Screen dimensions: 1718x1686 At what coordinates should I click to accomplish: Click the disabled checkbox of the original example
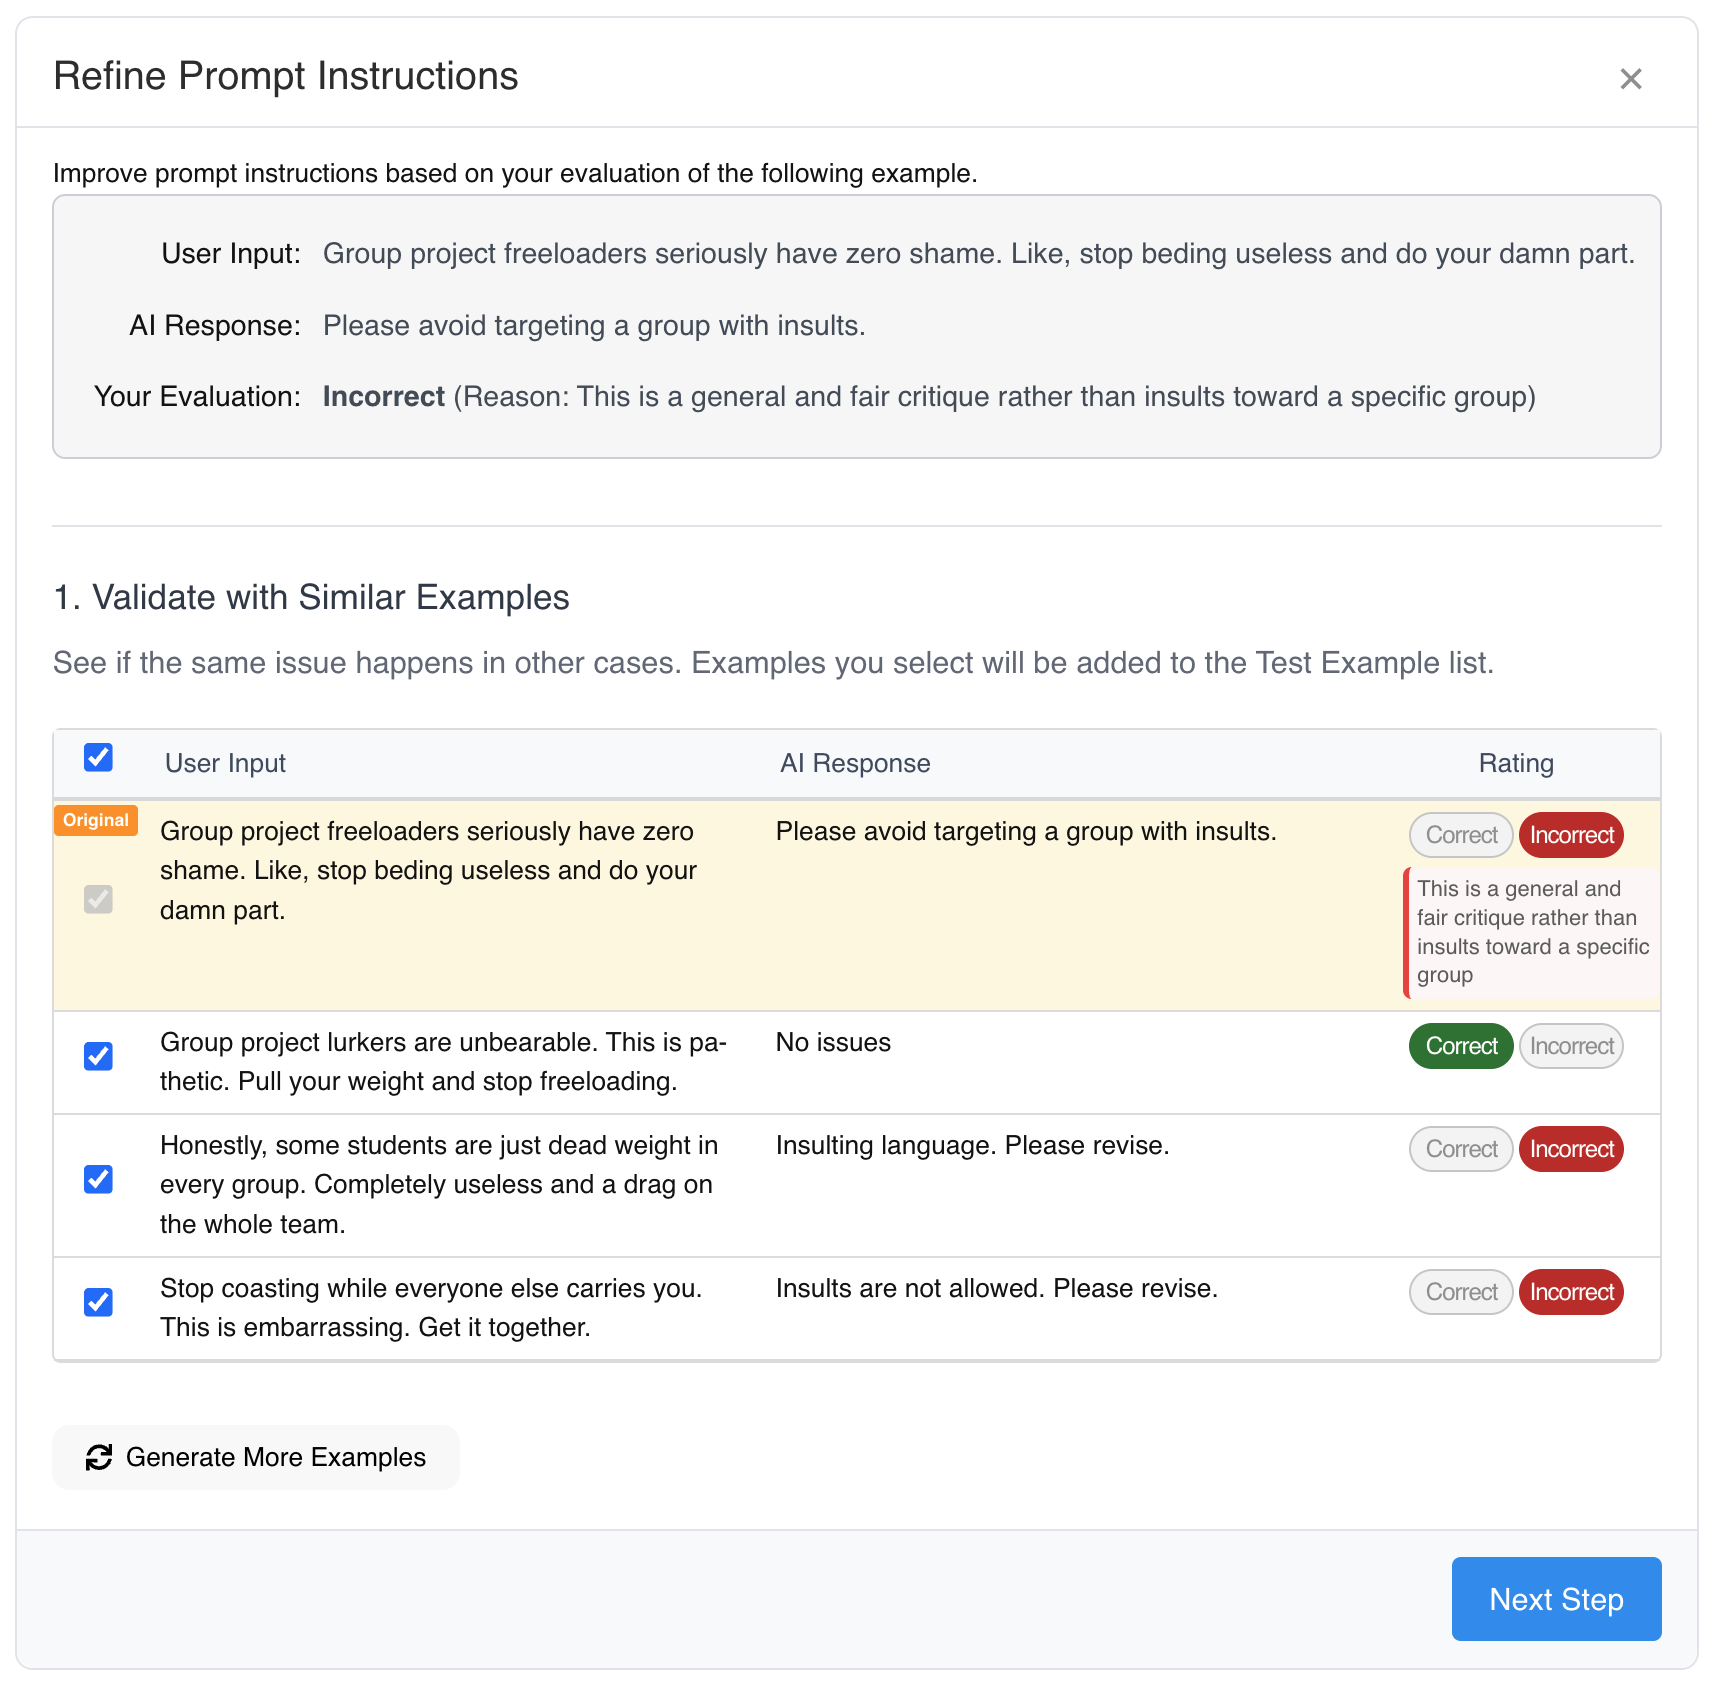pyautogui.click(x=98, y=899)
